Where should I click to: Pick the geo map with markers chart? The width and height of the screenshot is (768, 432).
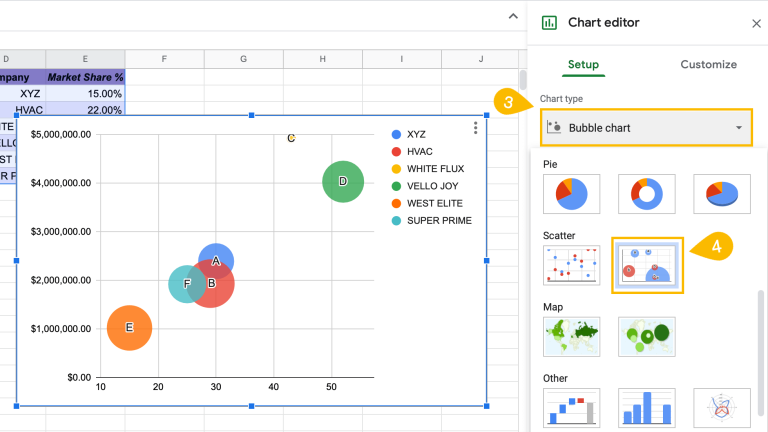pos(646,337)
